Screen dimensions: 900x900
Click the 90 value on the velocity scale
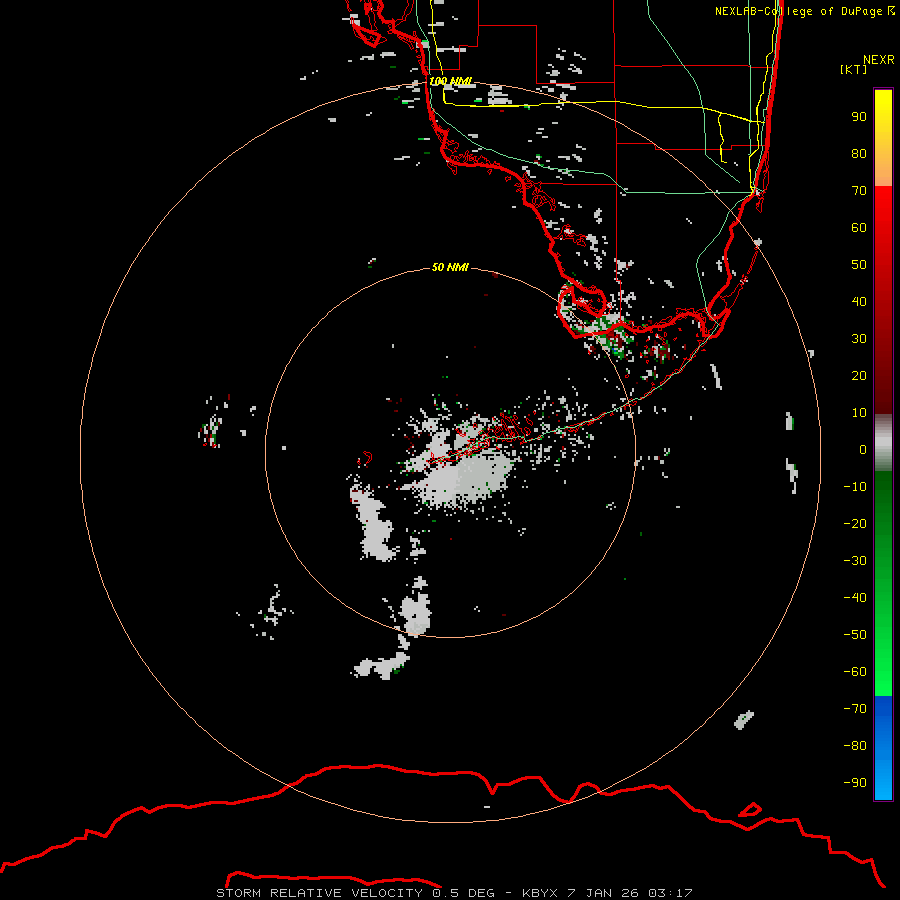(x=859, y=117)
